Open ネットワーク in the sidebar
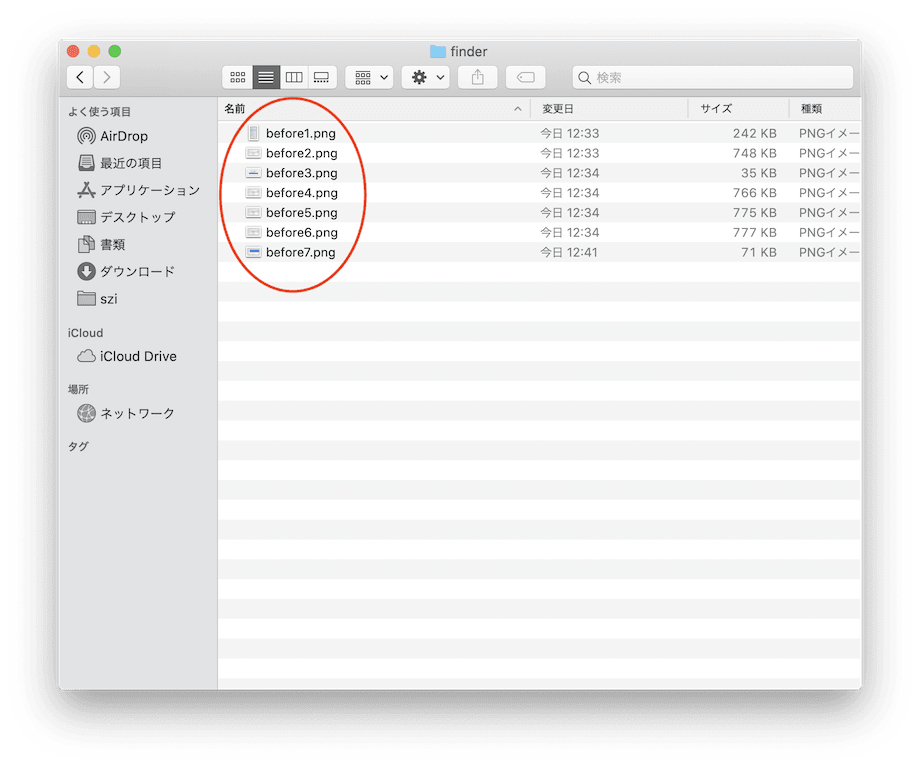The width and height of the screenshot is (920, 767). coord(126,413)
